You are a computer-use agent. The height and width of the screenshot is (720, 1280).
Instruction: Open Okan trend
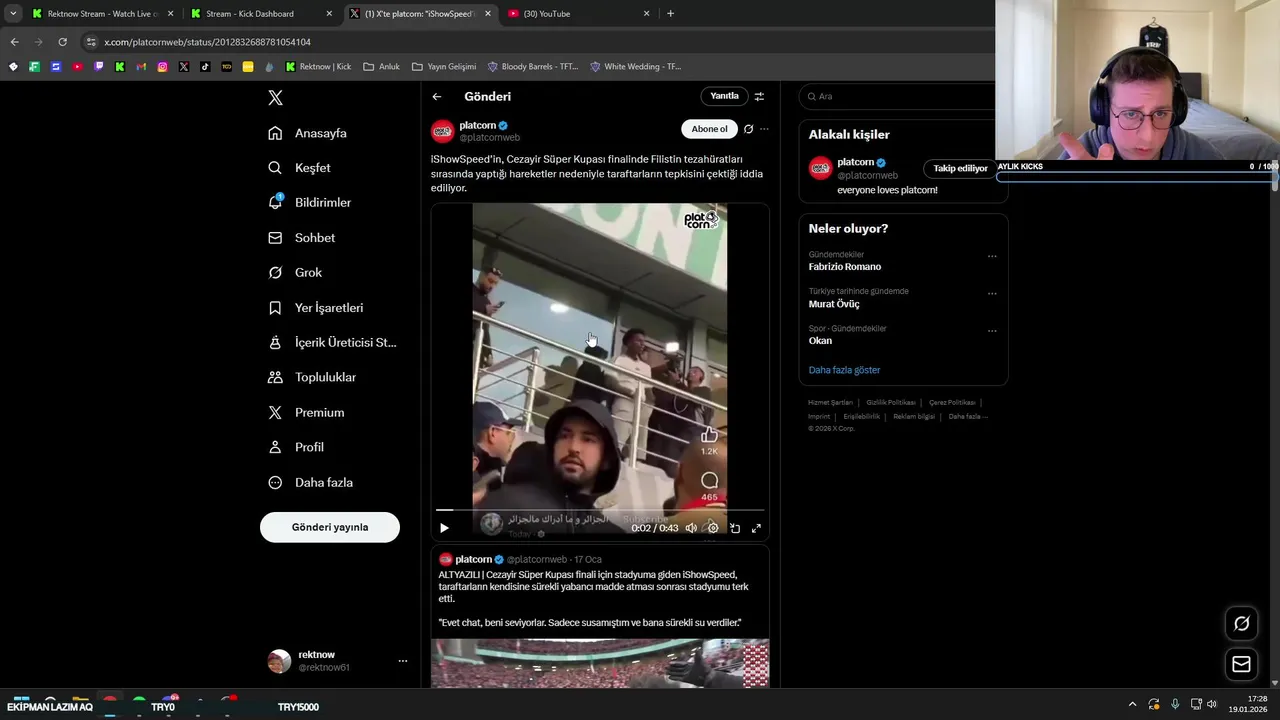[820, 341]
